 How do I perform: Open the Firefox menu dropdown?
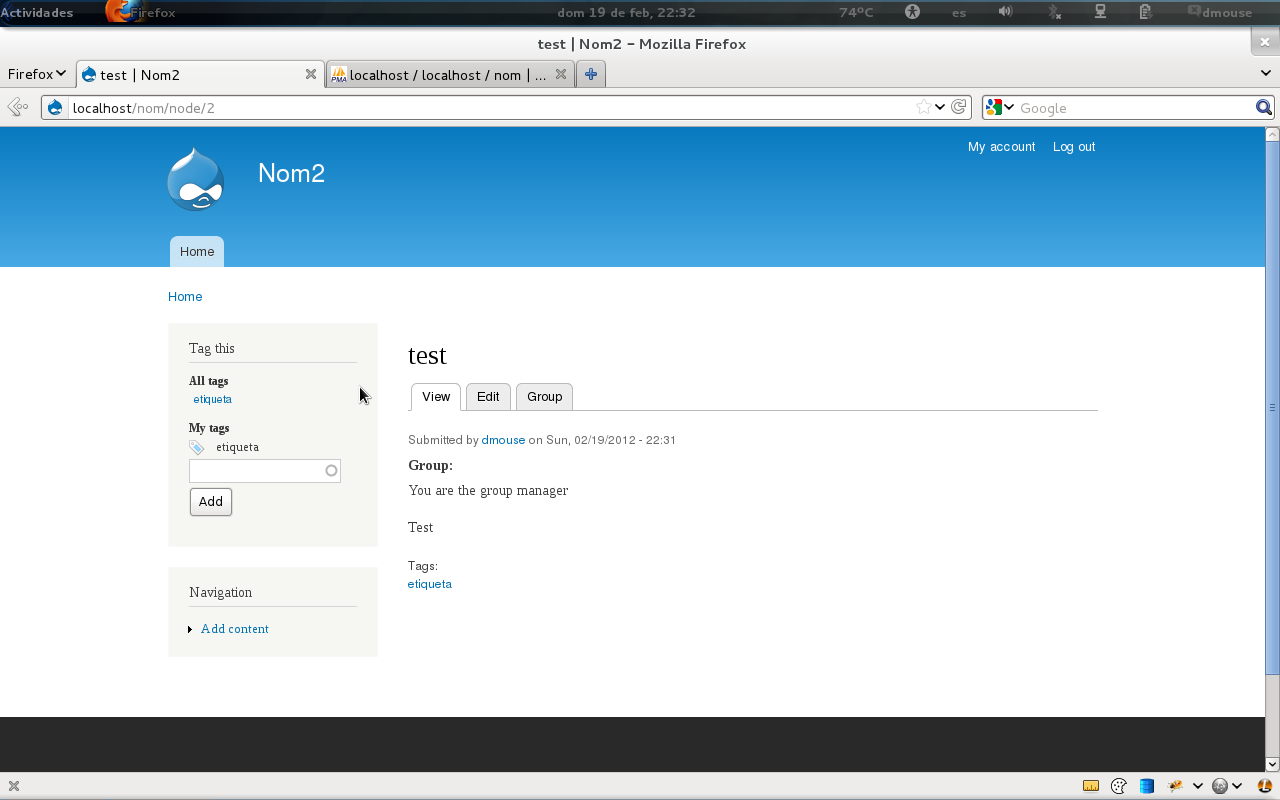[37, 74]
